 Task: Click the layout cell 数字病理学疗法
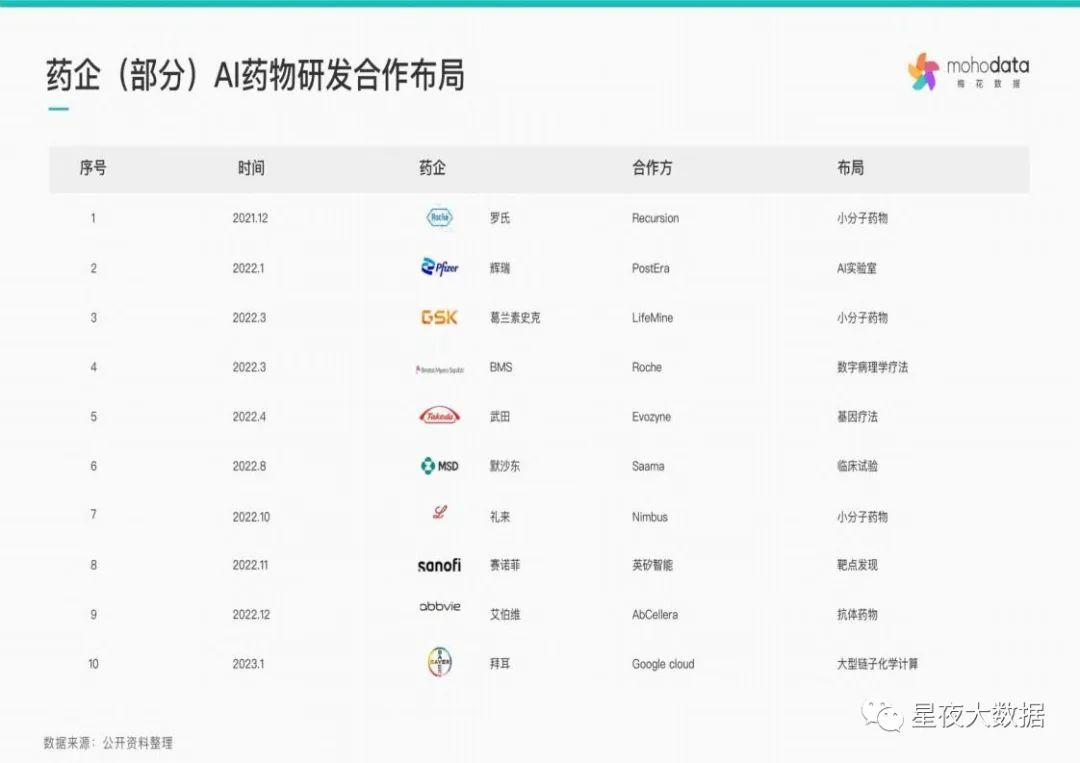coord(872,367)
